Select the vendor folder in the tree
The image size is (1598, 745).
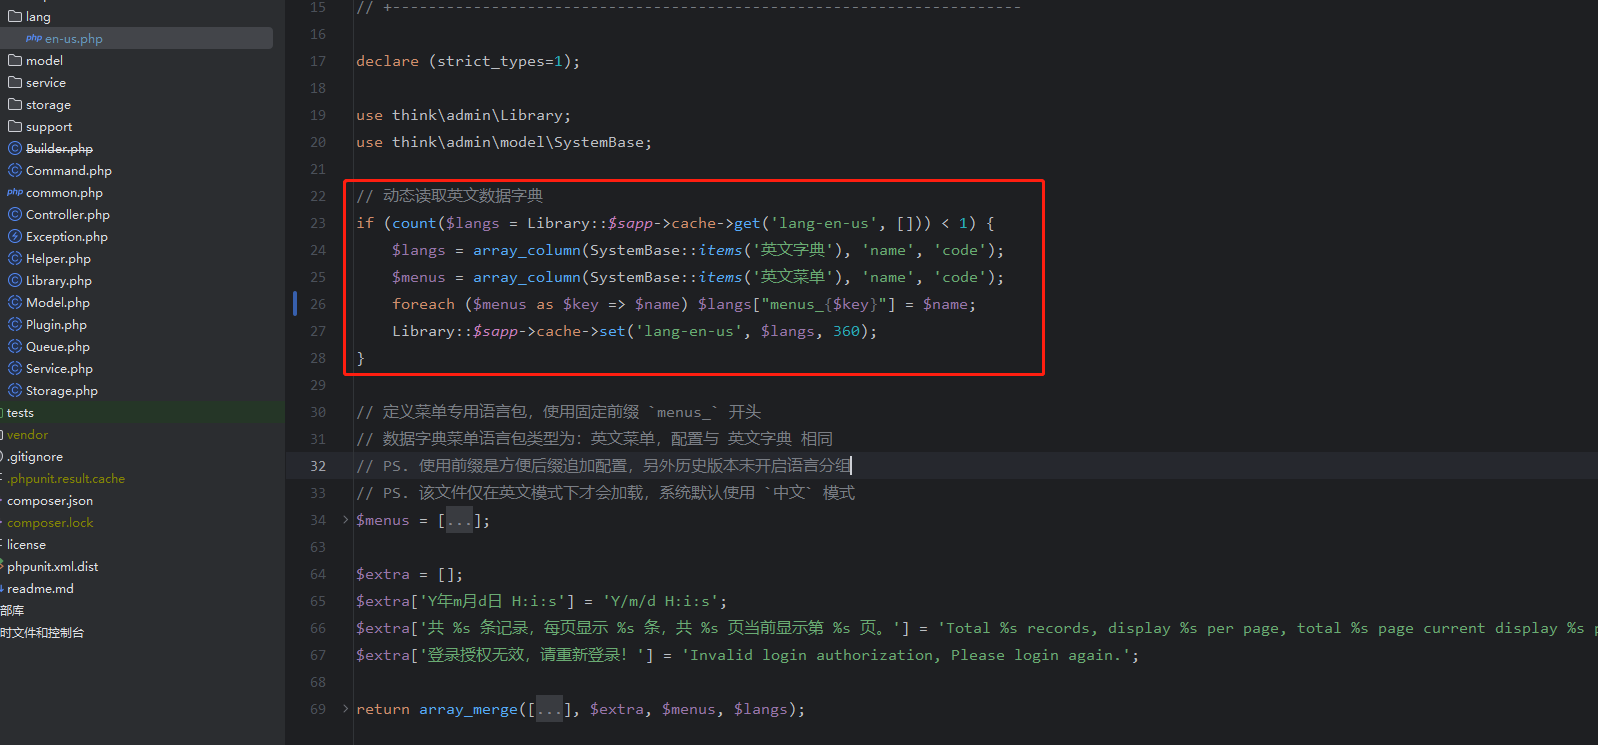point(27,435)
